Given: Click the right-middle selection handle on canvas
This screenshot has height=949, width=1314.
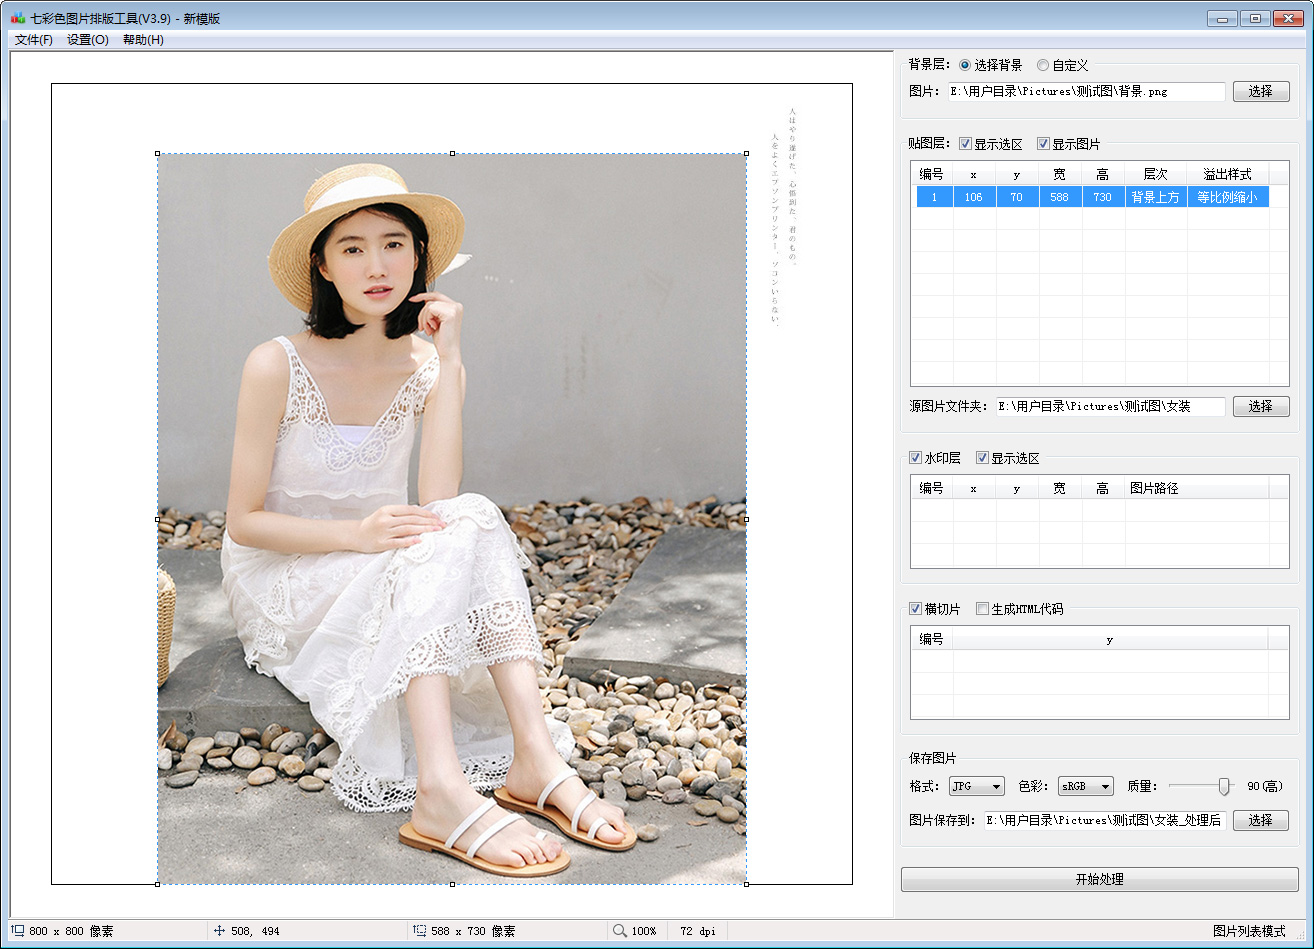Looking at the screenshot, I should pyautogui.click(x=746, y=519).
